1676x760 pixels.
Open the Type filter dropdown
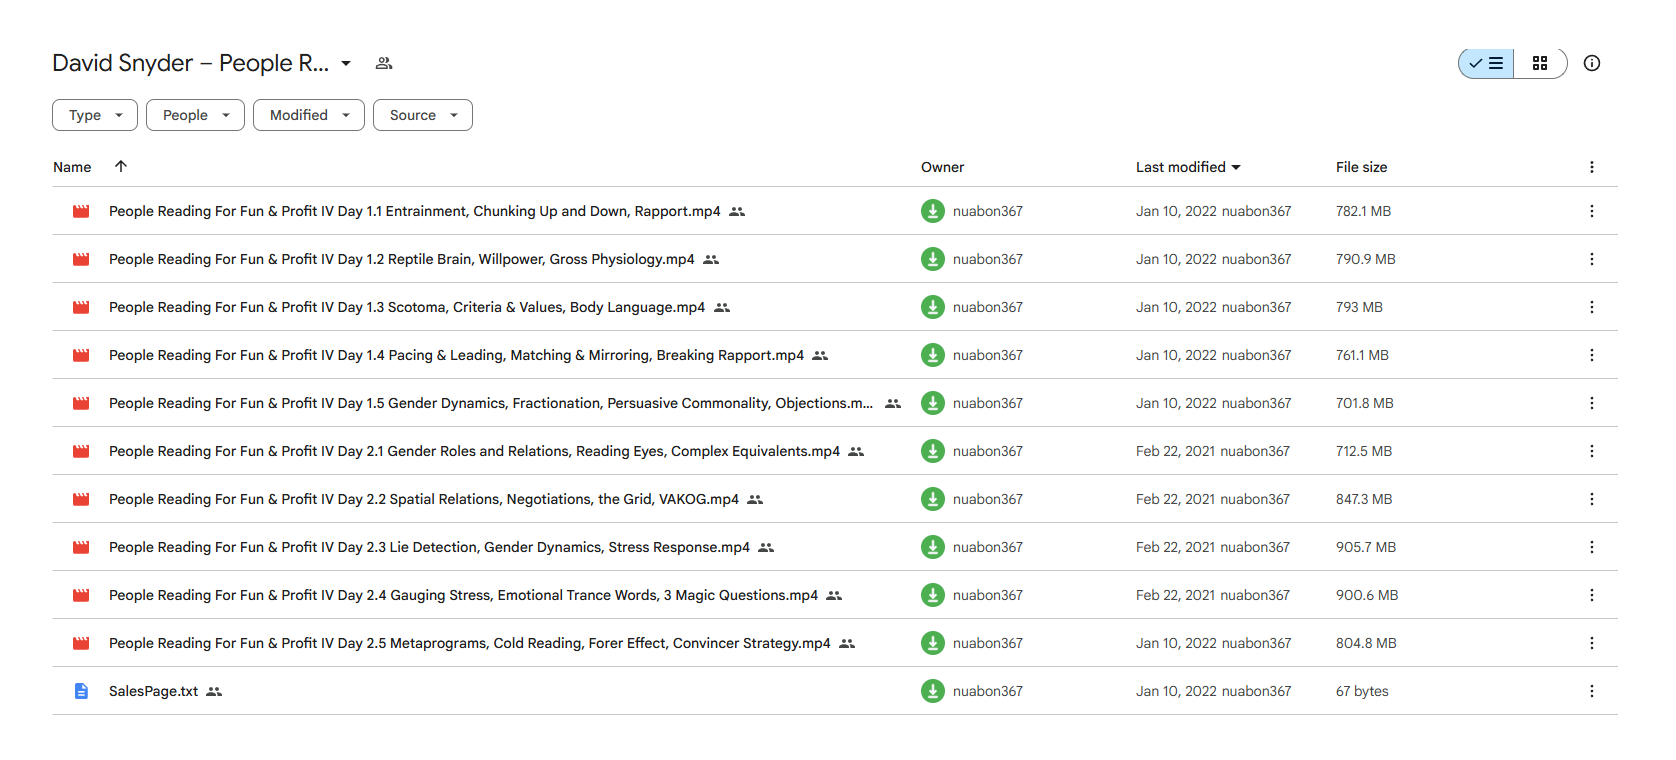(x=95, y=115)
